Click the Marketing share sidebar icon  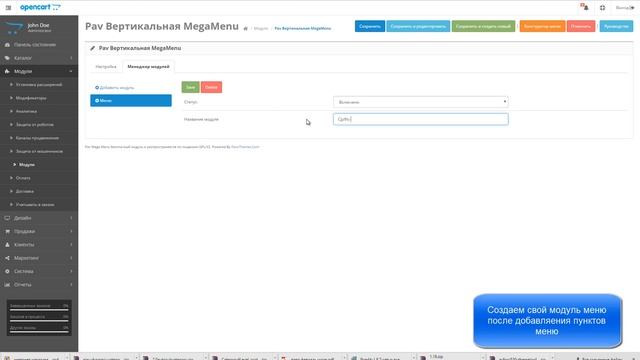click(x=7, y=258)
